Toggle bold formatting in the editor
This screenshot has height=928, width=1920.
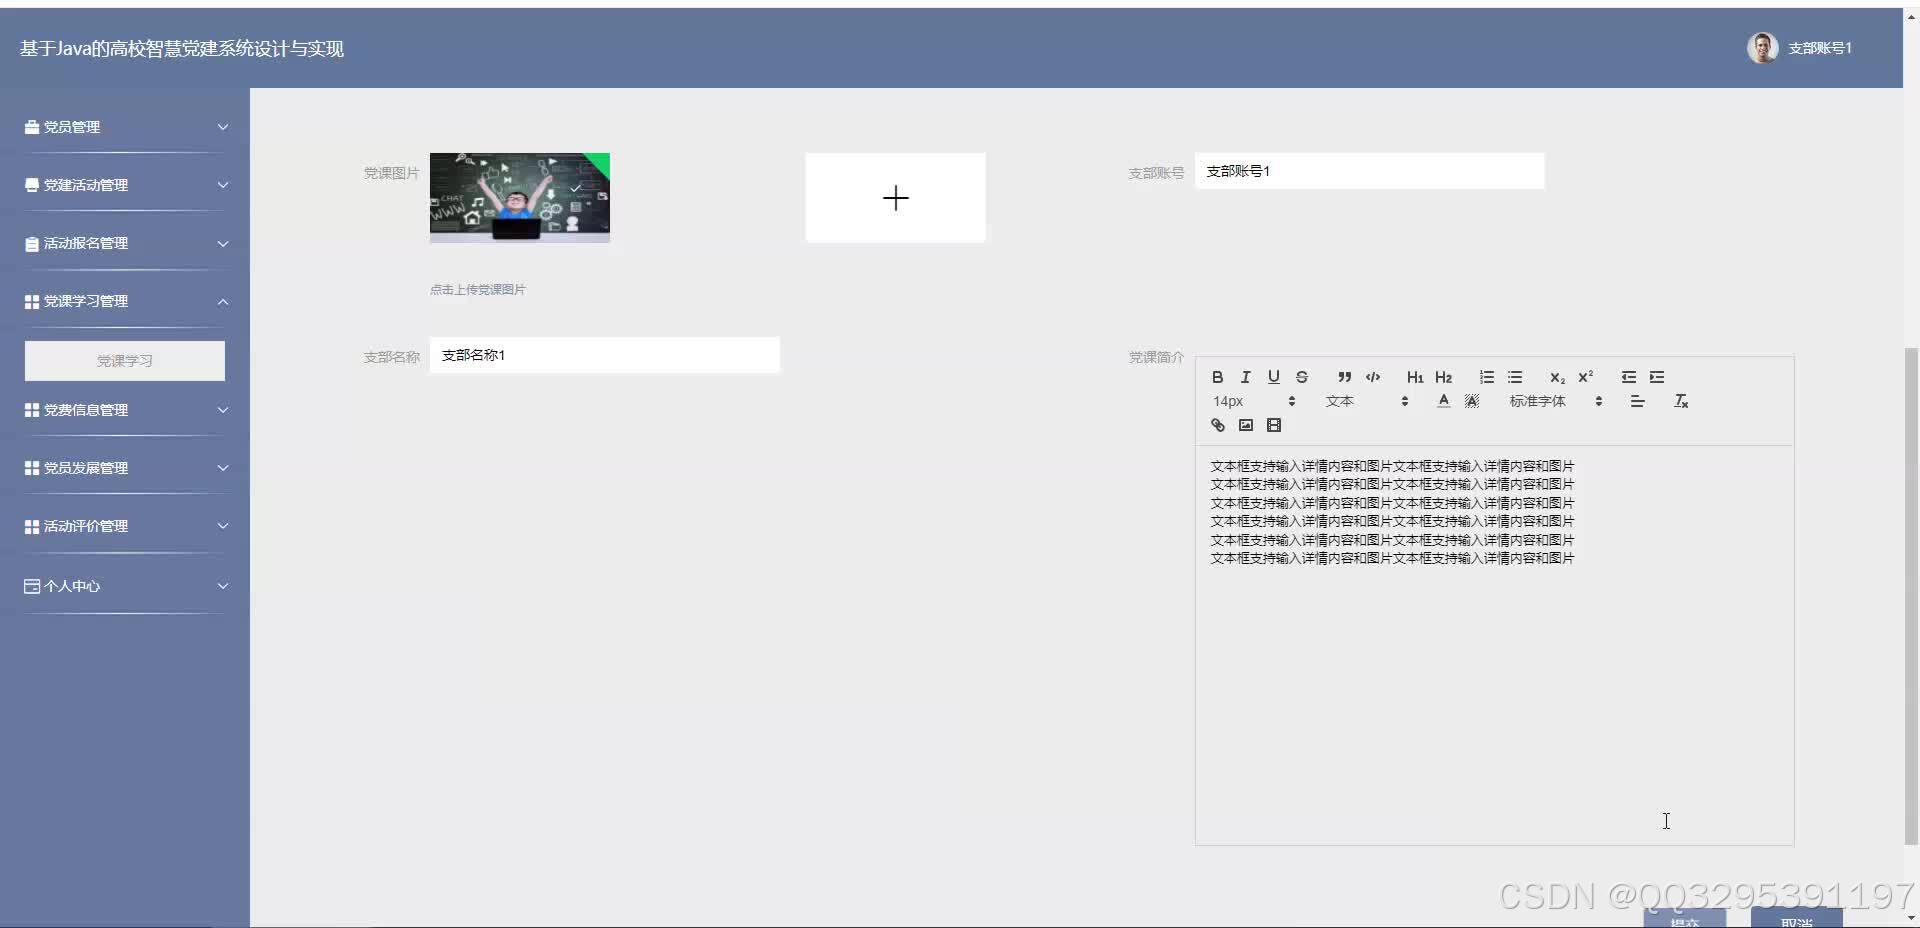pyautogui.click(x=1217, y=377)
